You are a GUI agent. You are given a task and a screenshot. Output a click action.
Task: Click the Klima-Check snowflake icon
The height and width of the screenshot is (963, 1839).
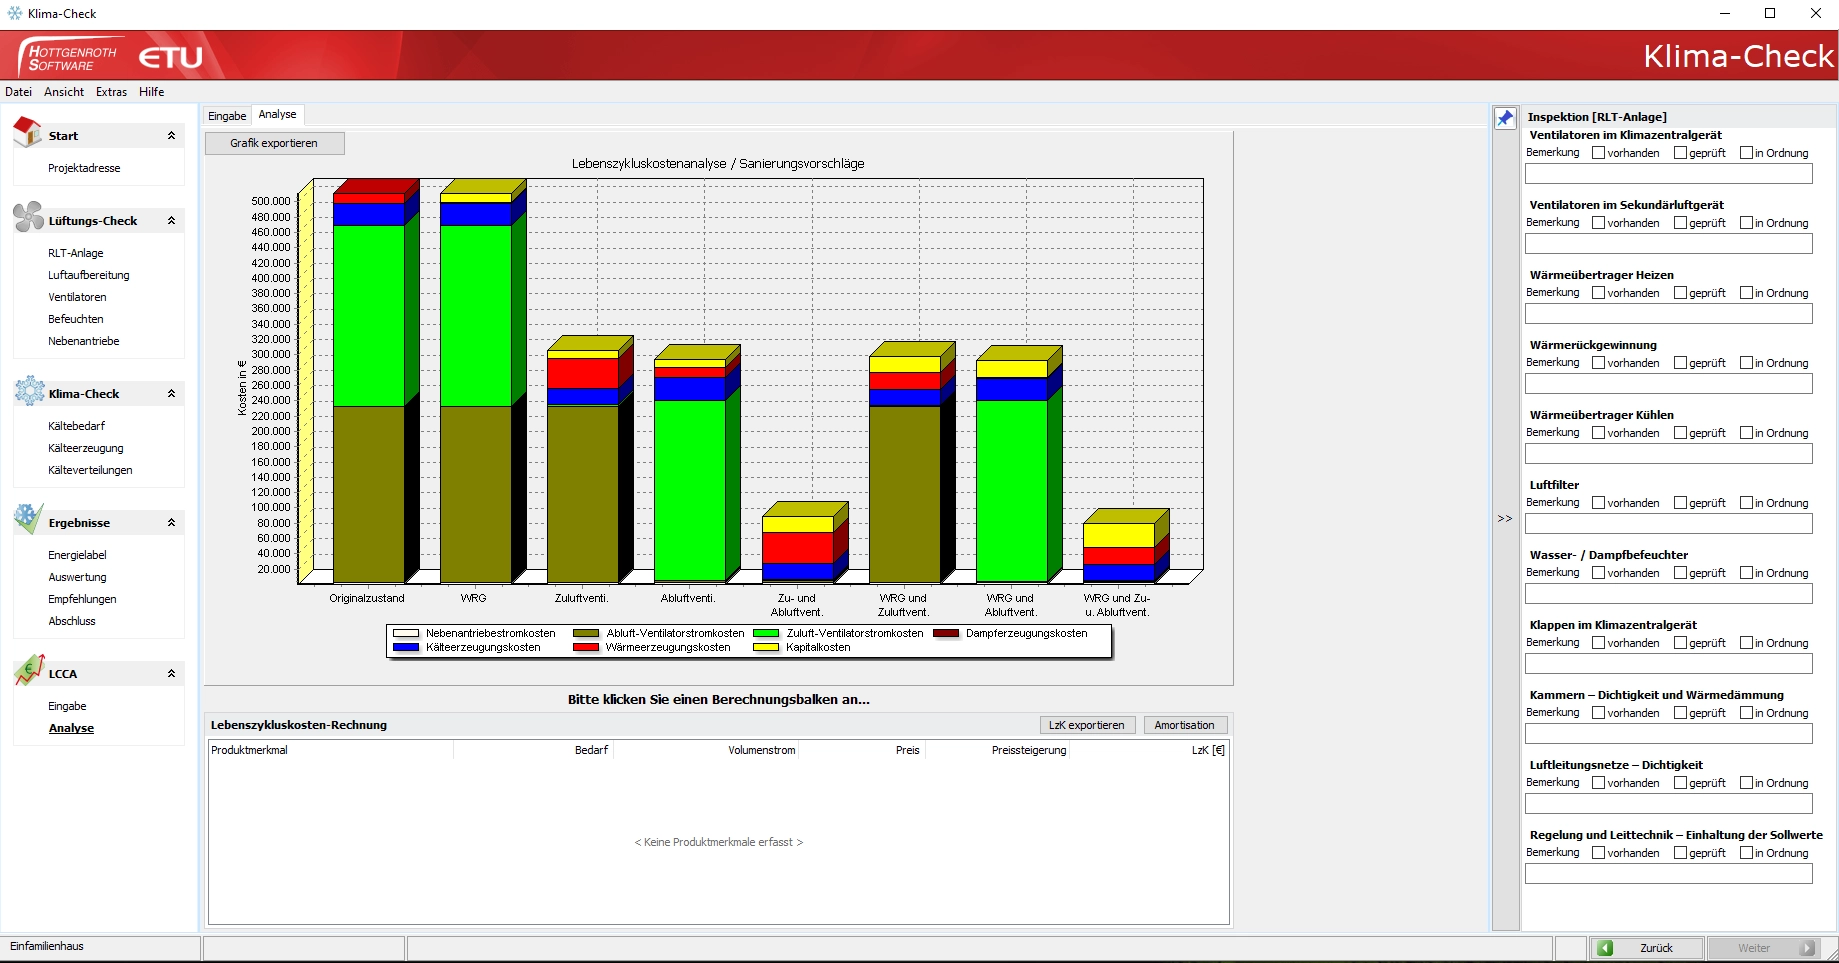click(x=29, y=391)
